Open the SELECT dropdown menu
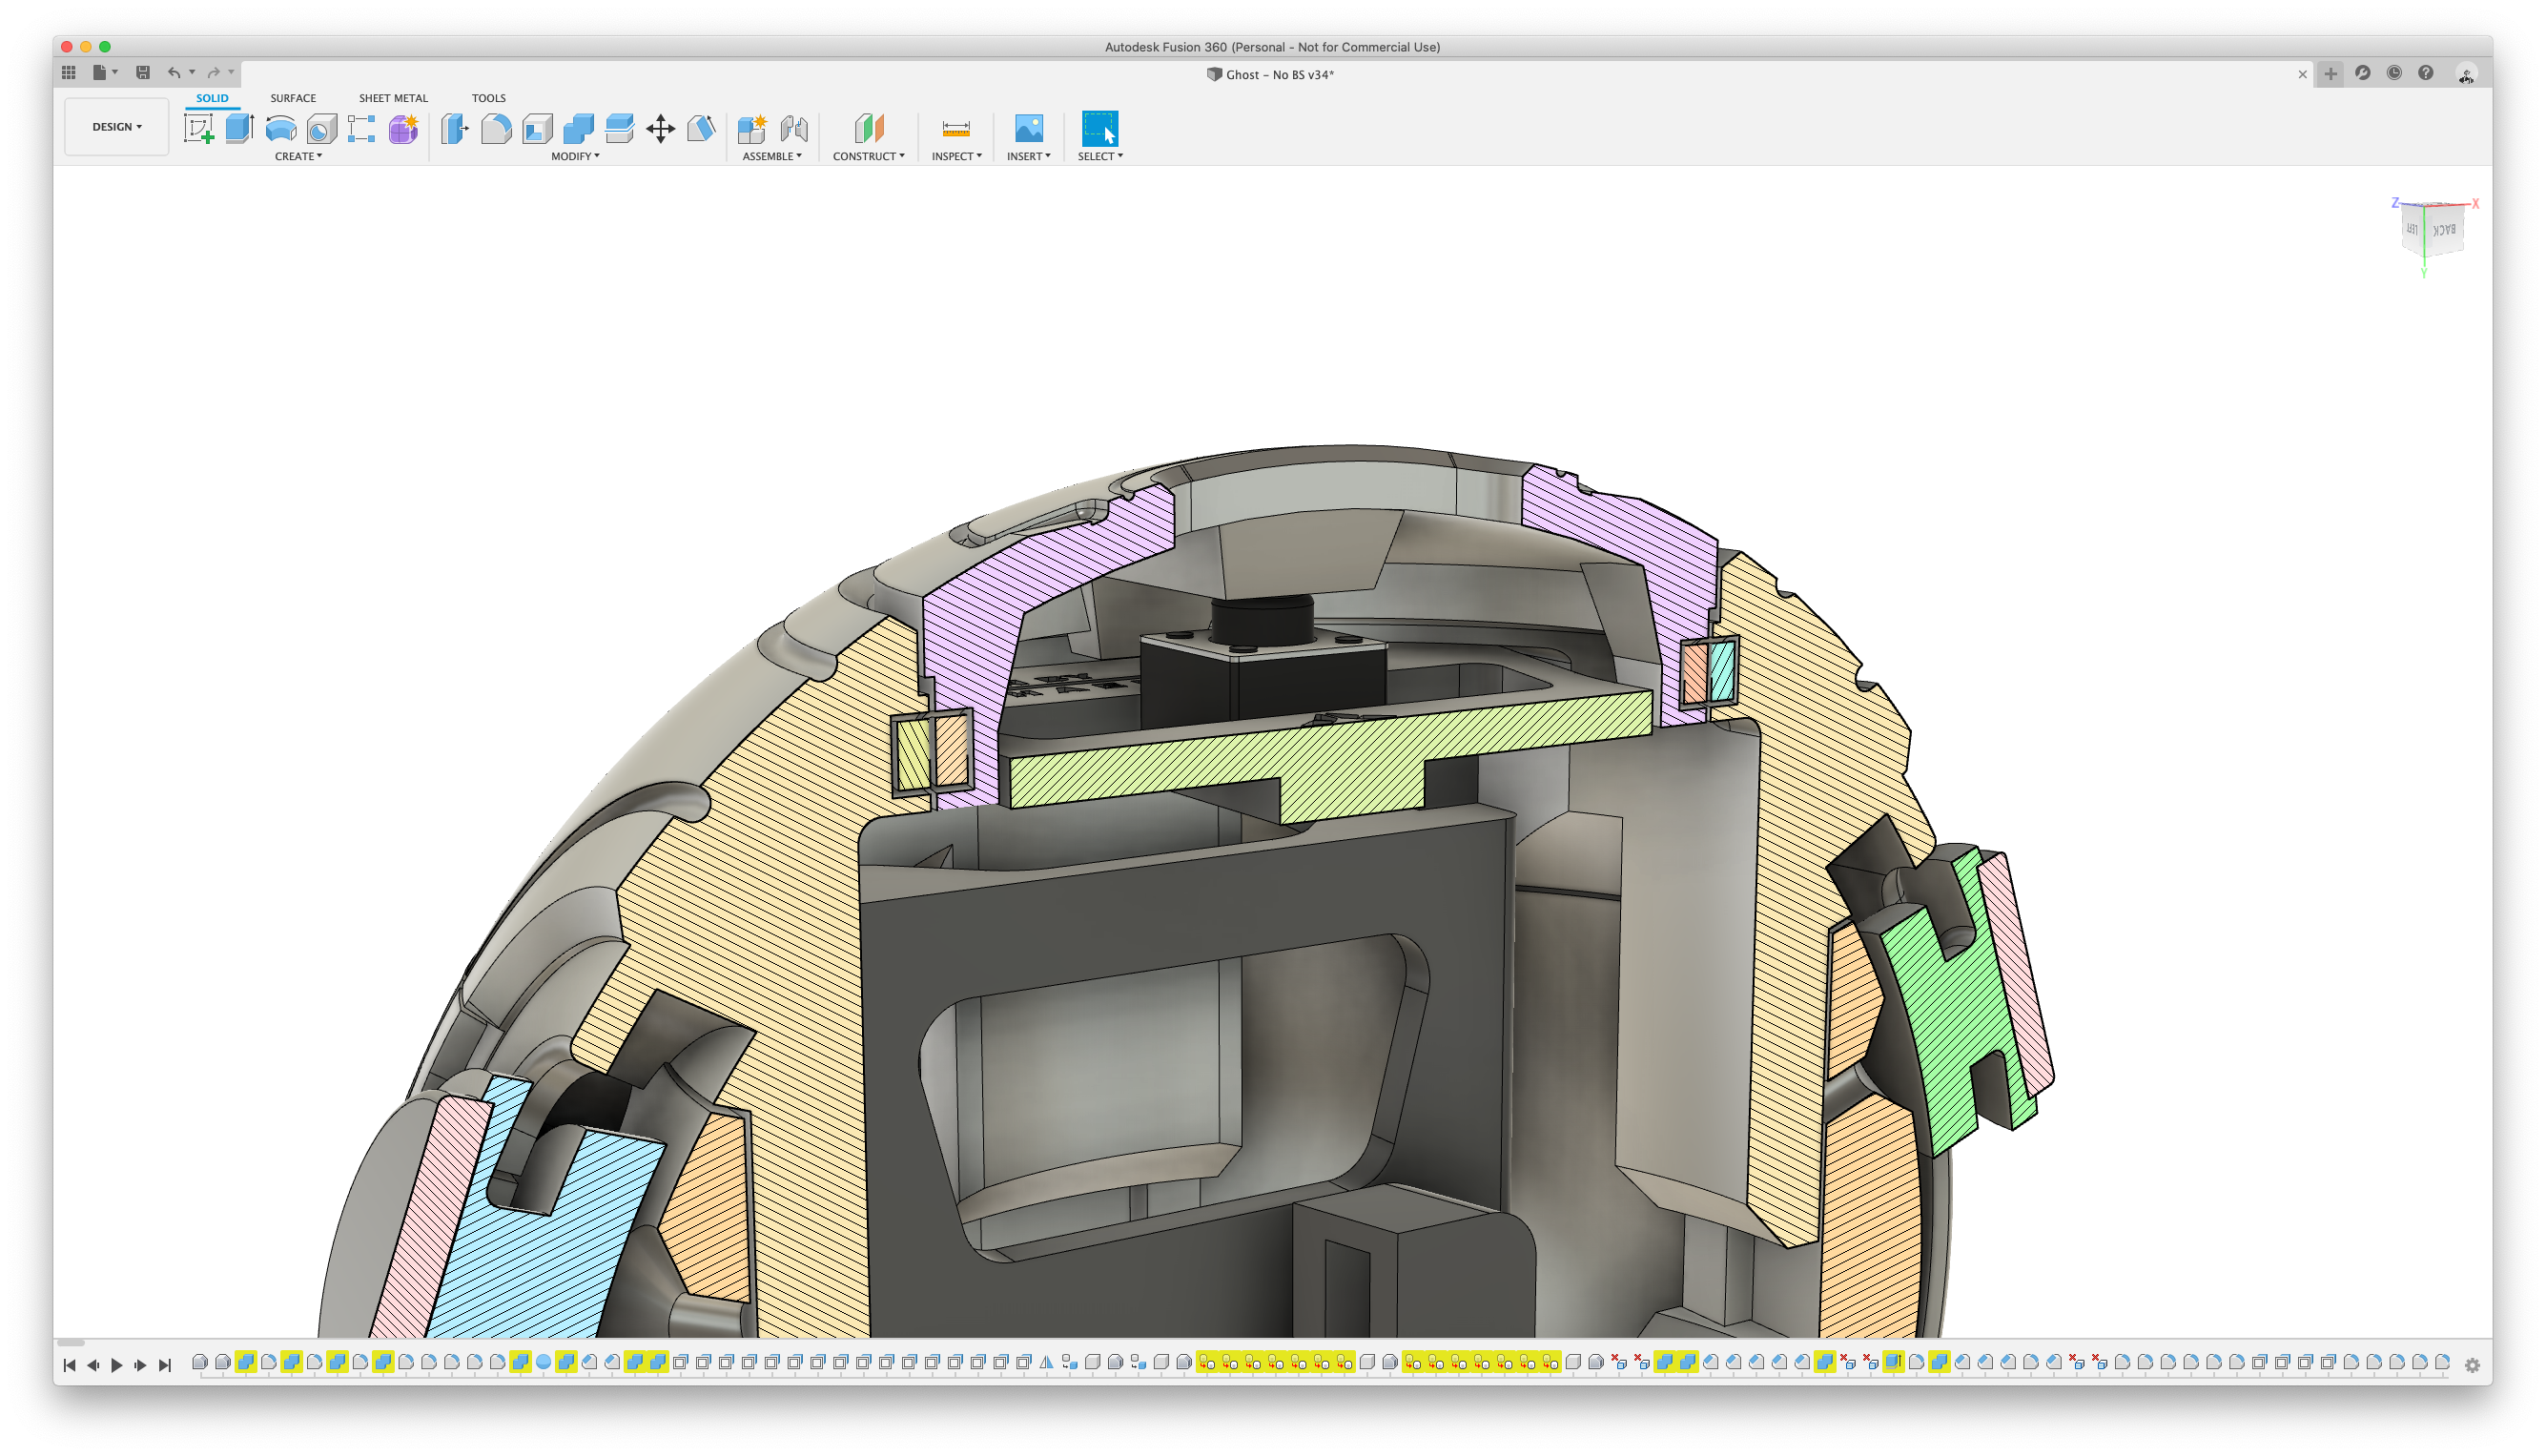 (x=1100, y=156)
